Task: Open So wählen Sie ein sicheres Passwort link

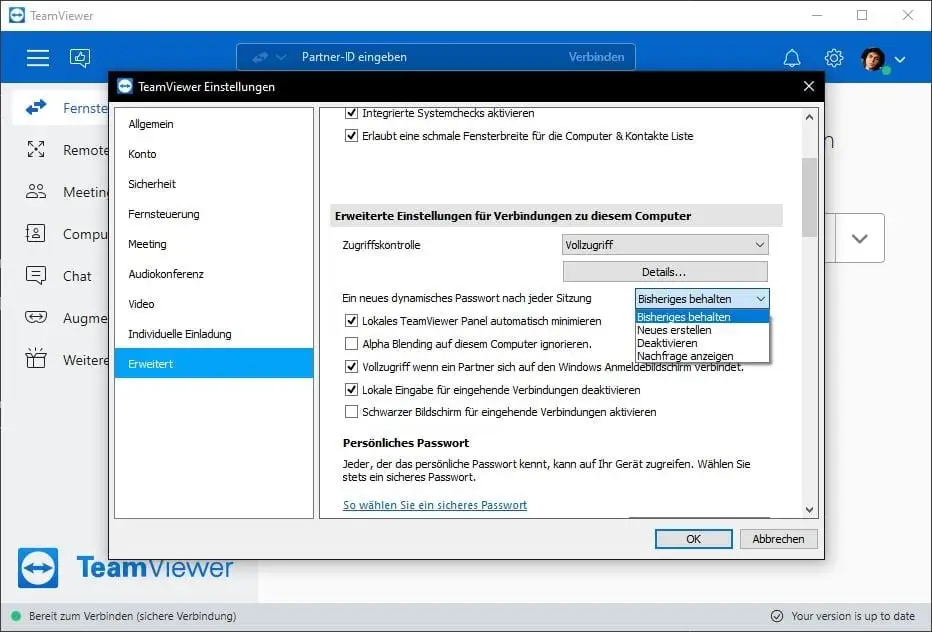Action: [434, 505]
